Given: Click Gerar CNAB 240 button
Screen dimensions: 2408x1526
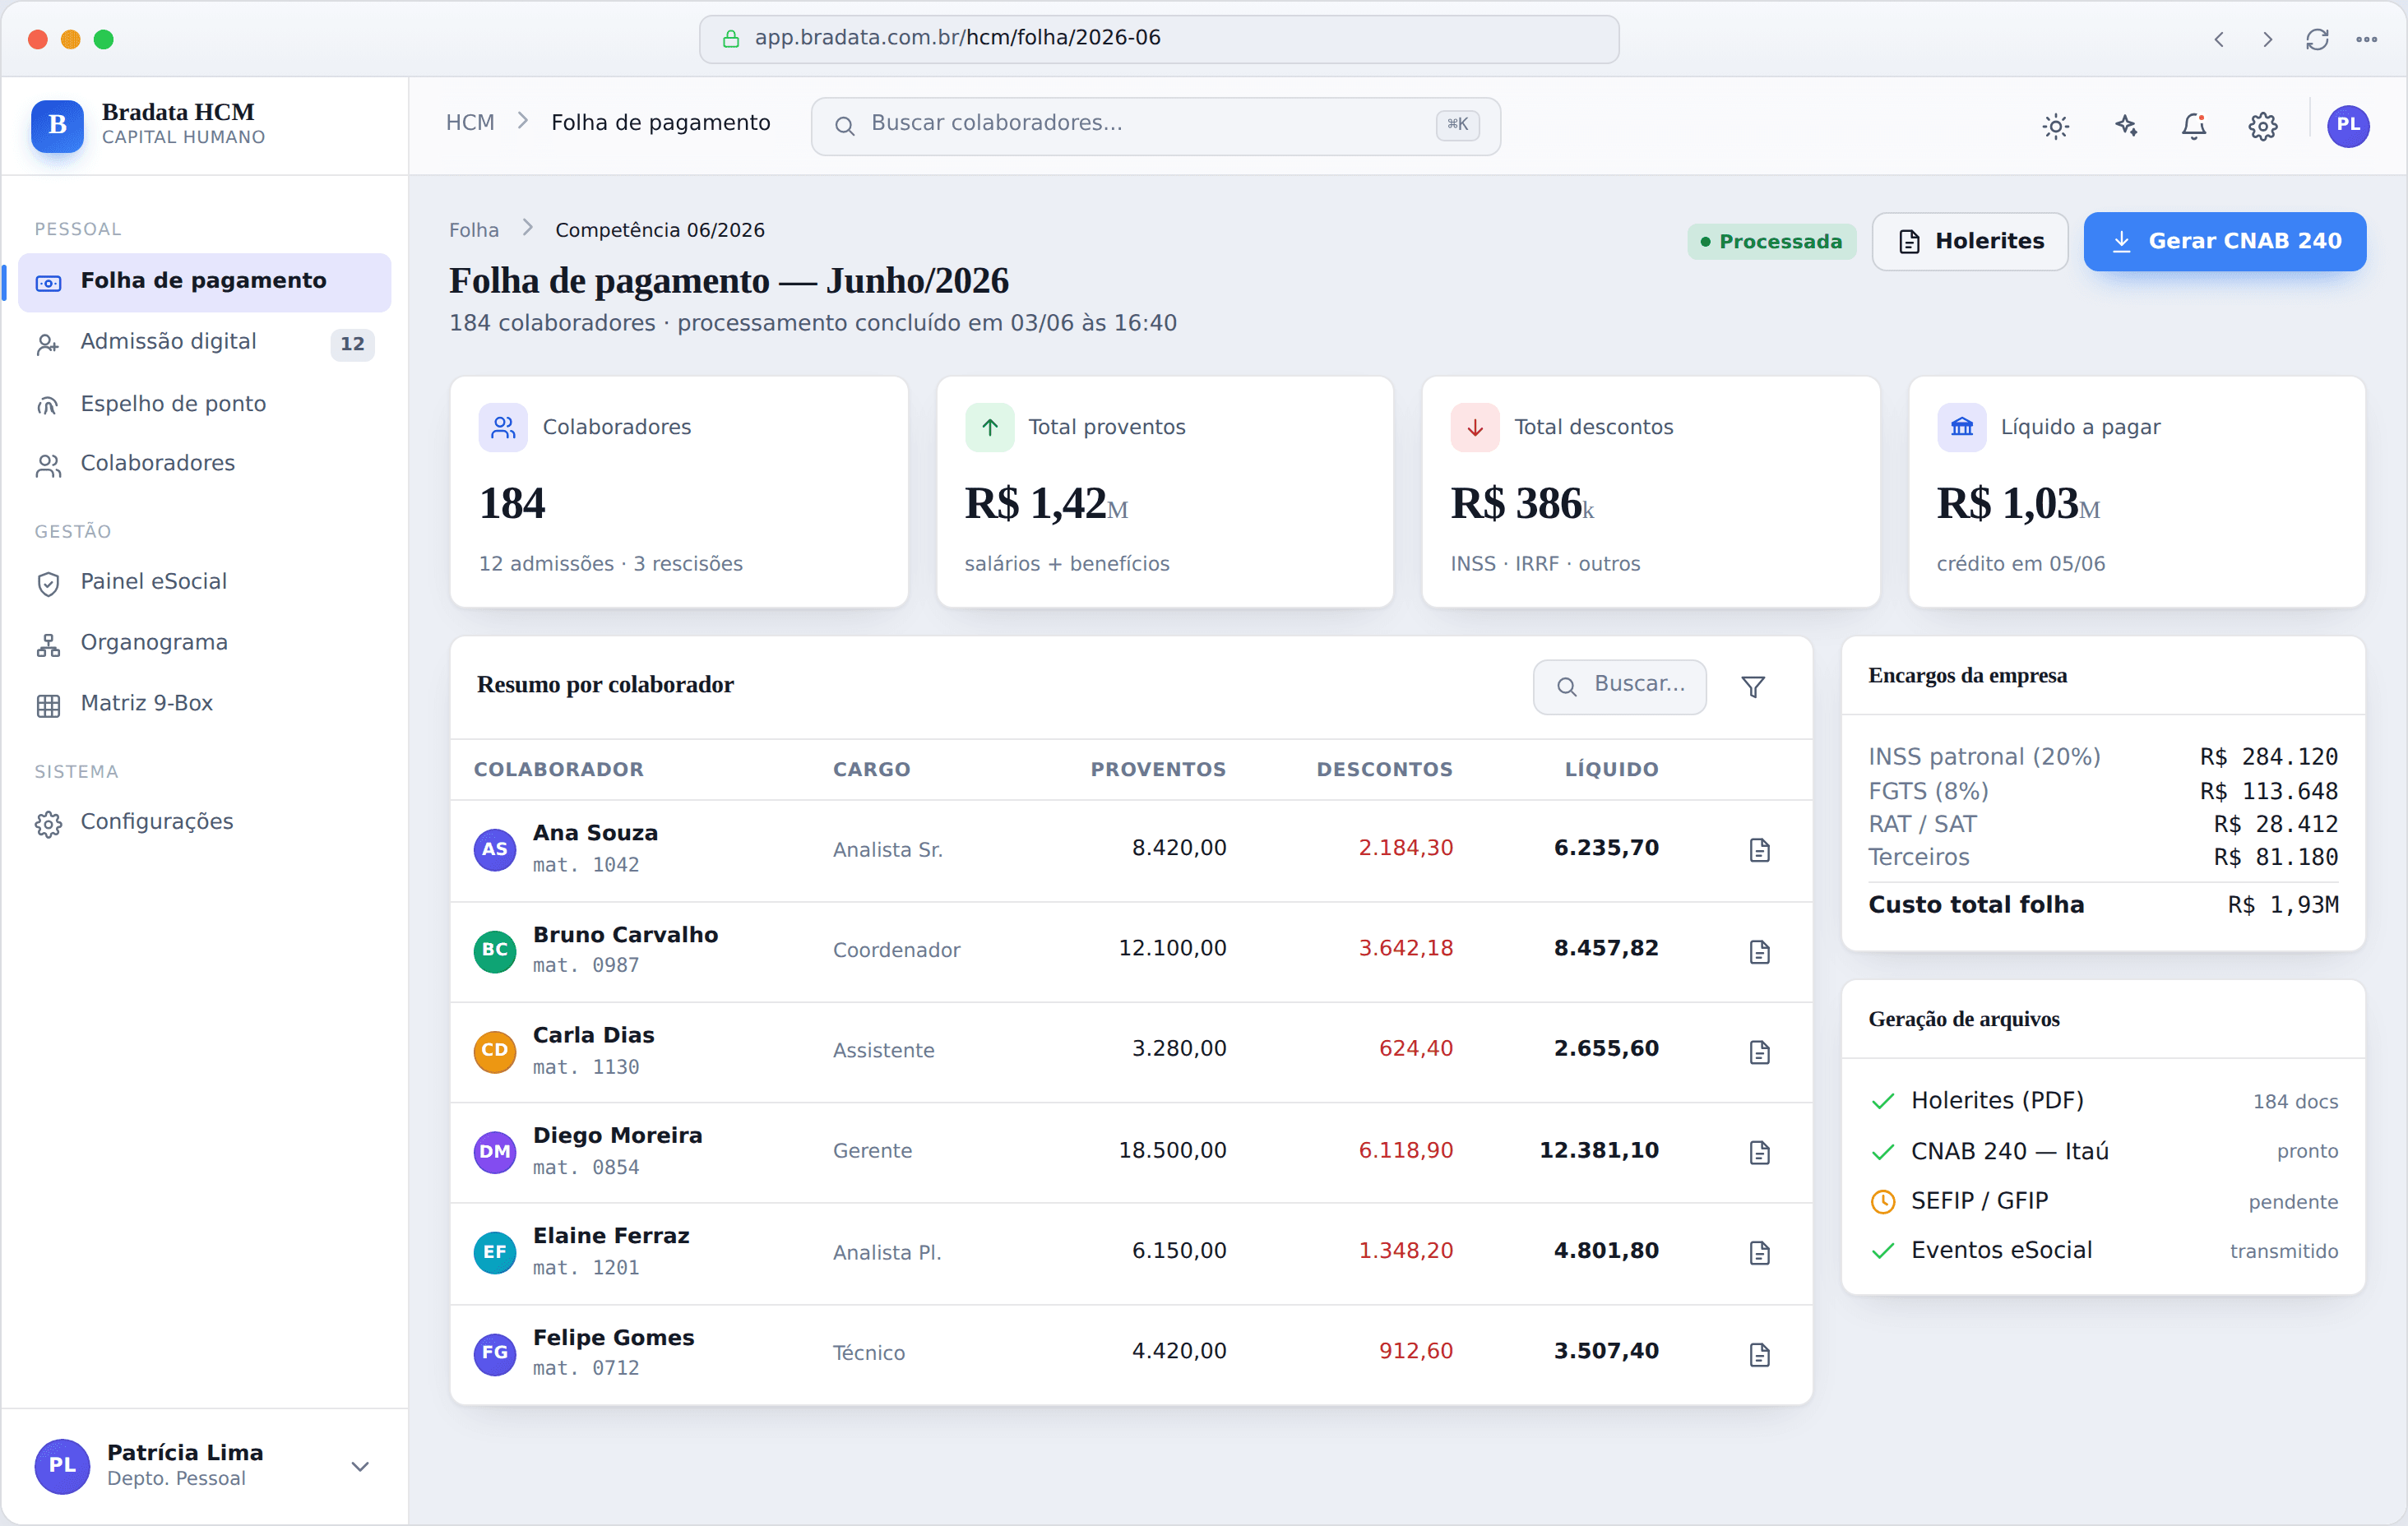Looking at the screenshot, I should pyautogui.click(x=2224, y=241).
